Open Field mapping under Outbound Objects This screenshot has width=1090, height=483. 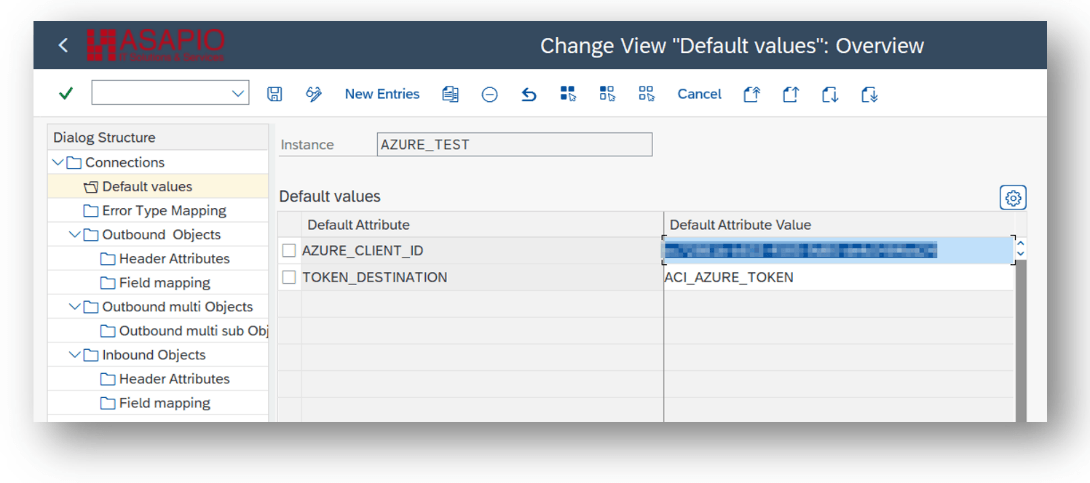(164, 283)
